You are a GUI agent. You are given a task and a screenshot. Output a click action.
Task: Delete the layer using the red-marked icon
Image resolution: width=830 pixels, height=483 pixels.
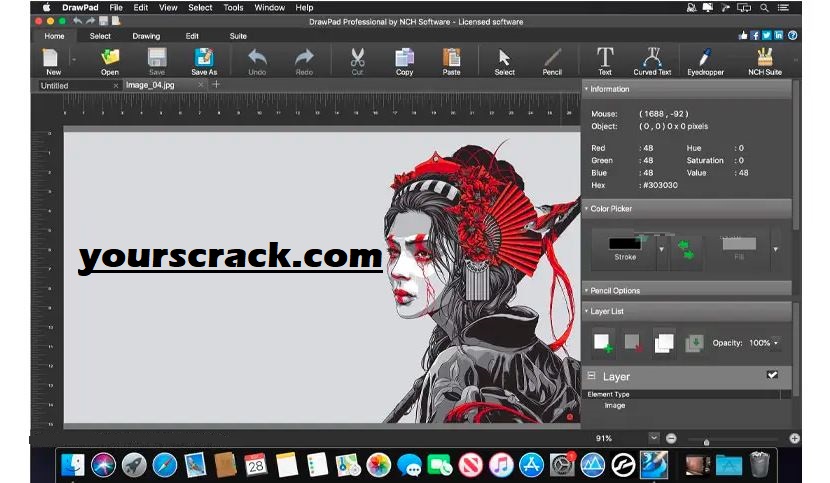tap(633, 343)
